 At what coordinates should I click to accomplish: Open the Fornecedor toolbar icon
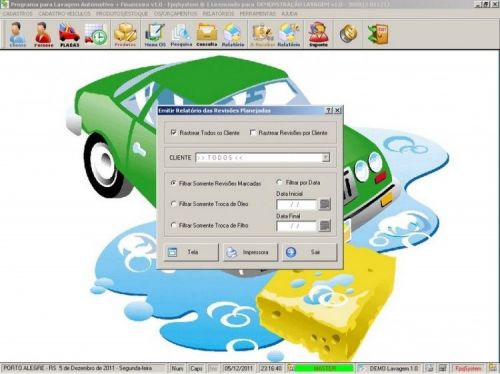[x=43, y=34]
